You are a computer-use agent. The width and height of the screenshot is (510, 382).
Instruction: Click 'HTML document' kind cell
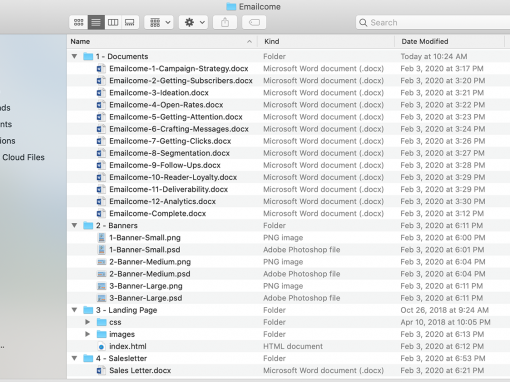tap(293, 346)
